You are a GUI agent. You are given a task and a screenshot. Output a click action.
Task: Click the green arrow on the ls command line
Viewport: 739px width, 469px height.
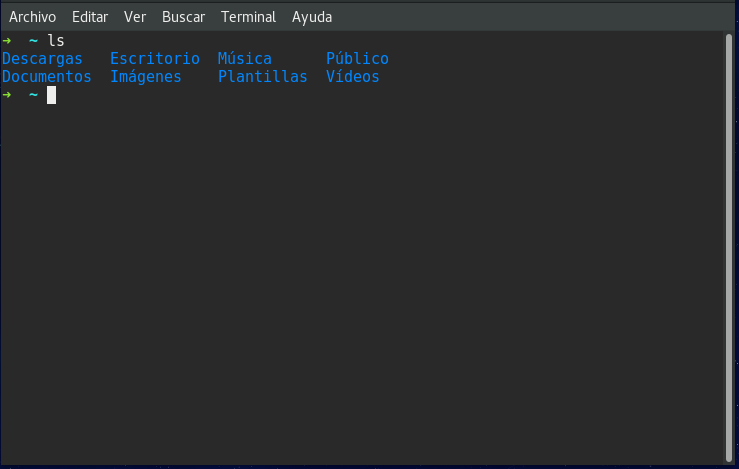[7, 41]
